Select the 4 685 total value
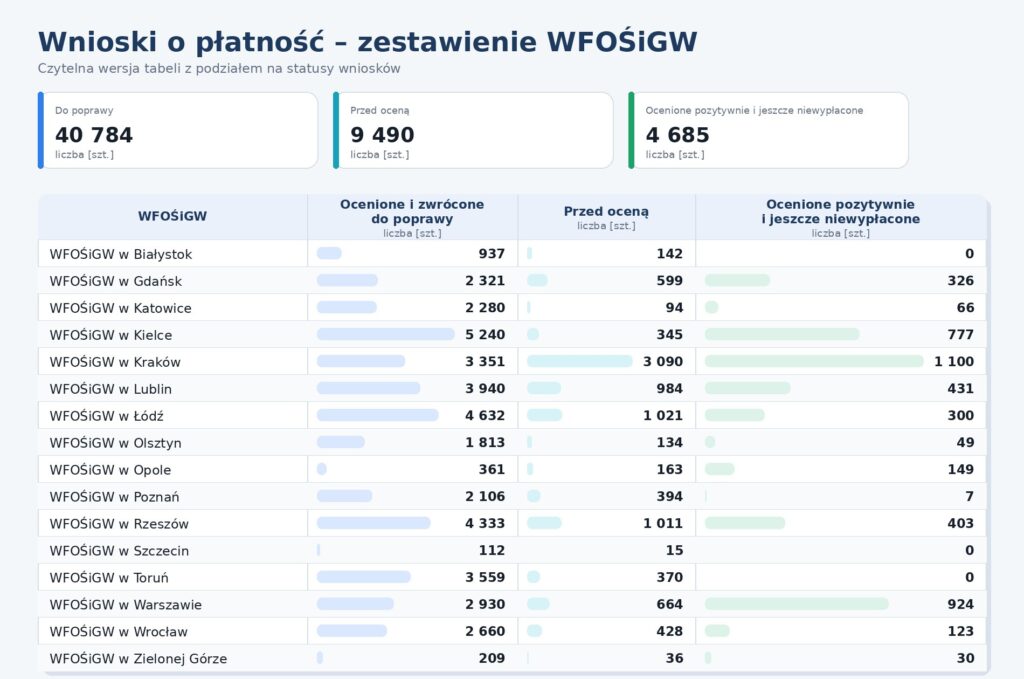Viewport: 1024px width, 679px height. [x=677, y=134]
